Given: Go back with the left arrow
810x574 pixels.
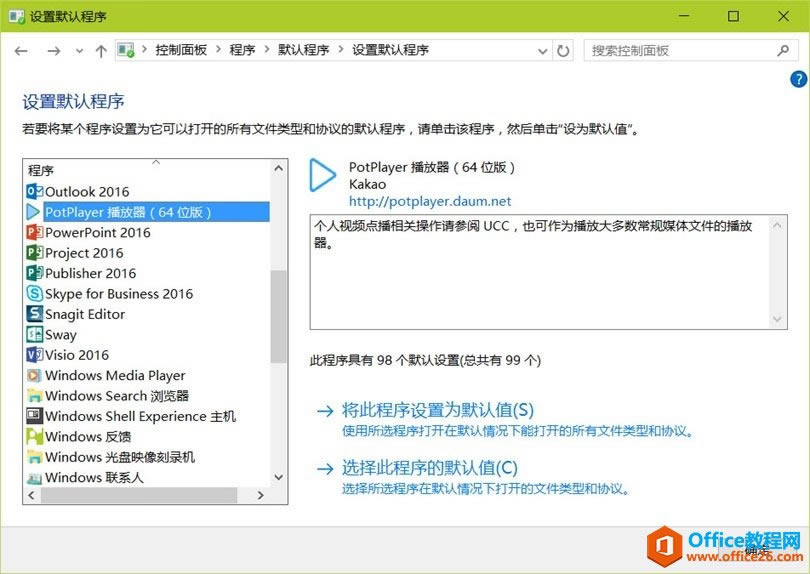Looking at the screenshot, I should 21,51.
